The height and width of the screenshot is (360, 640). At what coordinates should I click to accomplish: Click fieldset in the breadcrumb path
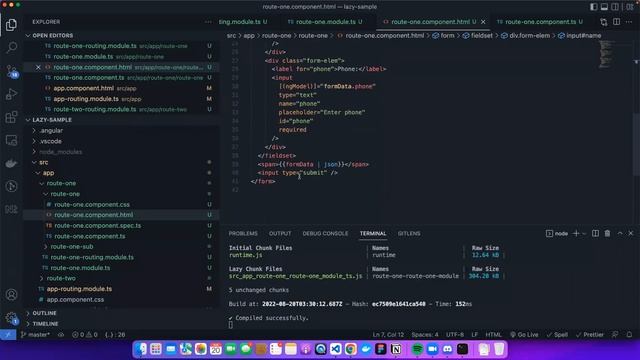click(482, 36)
